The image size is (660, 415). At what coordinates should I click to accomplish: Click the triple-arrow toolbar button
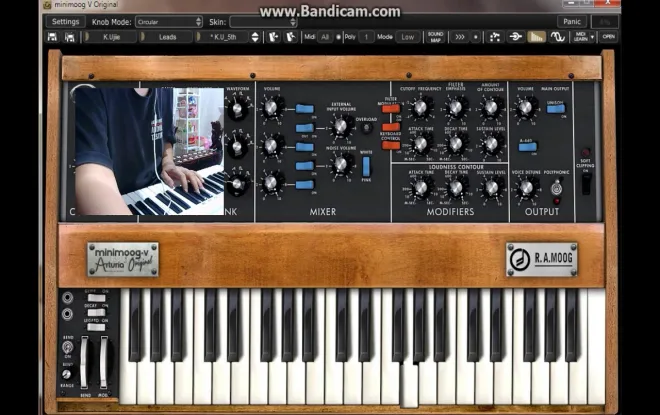460,37
